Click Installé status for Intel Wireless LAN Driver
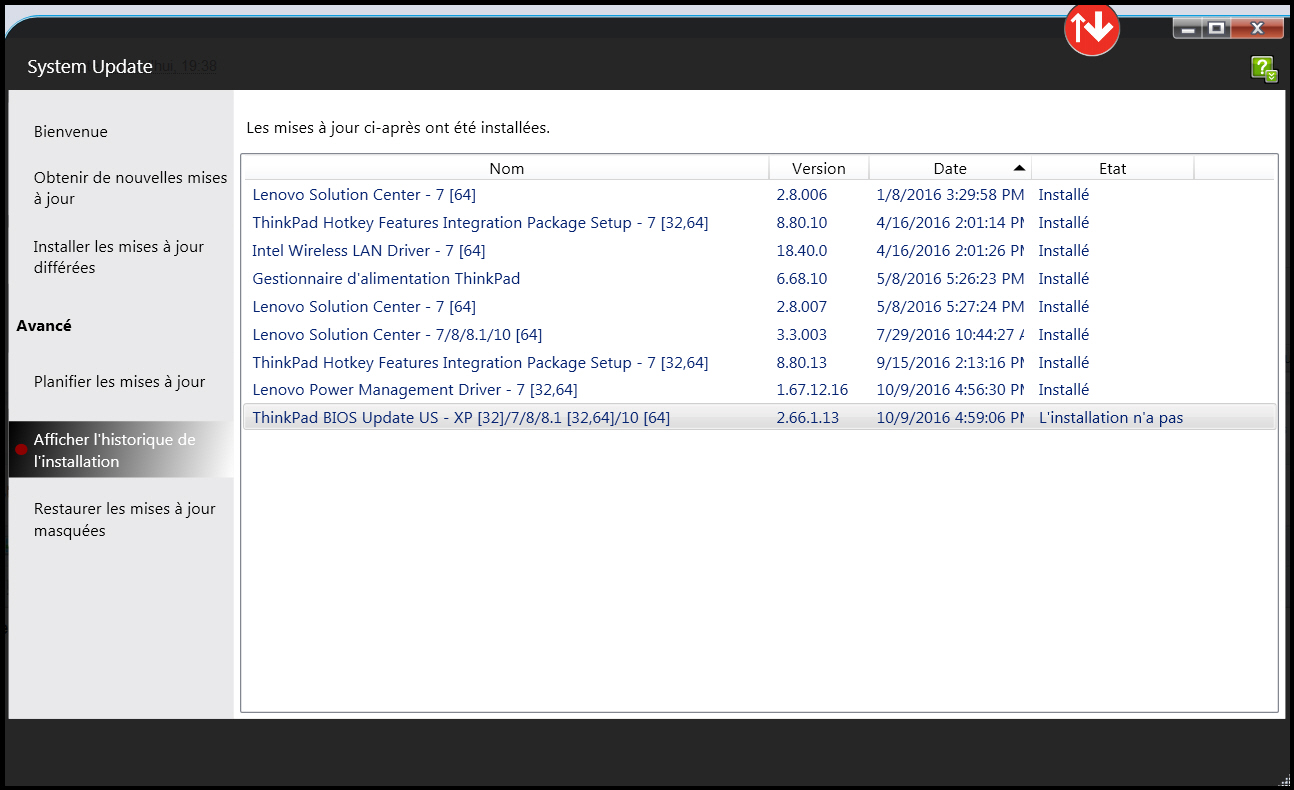1294x790 pixels. coord(1064,251)
